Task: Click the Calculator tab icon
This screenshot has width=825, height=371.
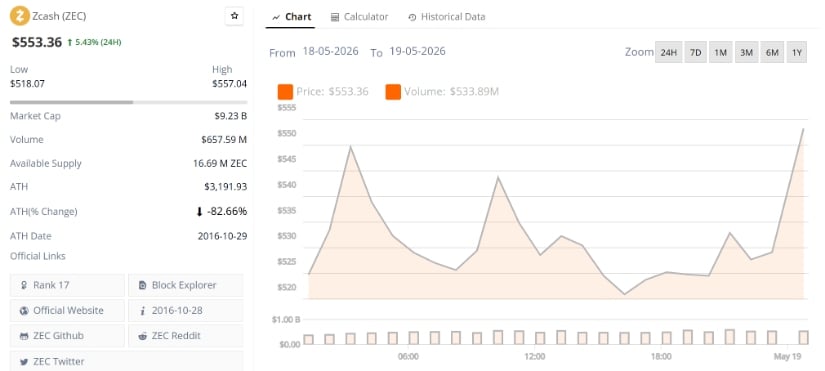Action: pos(335,17)
